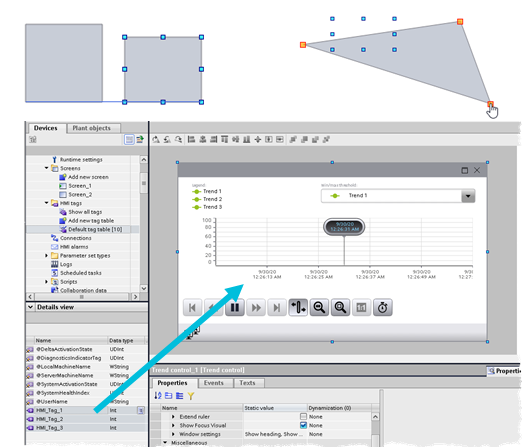The width and height of the screenshot is (522, 447).
Task: Open the Trend 1 threshold dropdown
Action: (x=468, y=196)
